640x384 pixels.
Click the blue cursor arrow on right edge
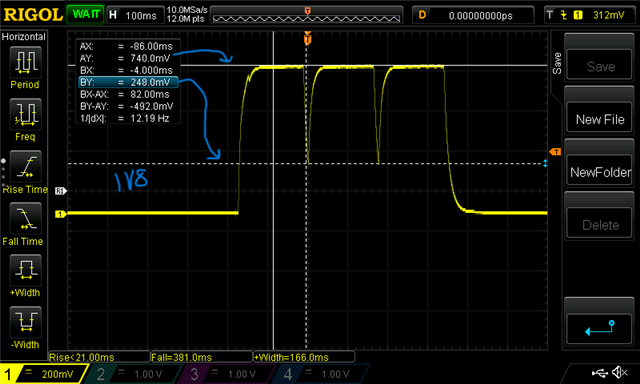(545, 164)
